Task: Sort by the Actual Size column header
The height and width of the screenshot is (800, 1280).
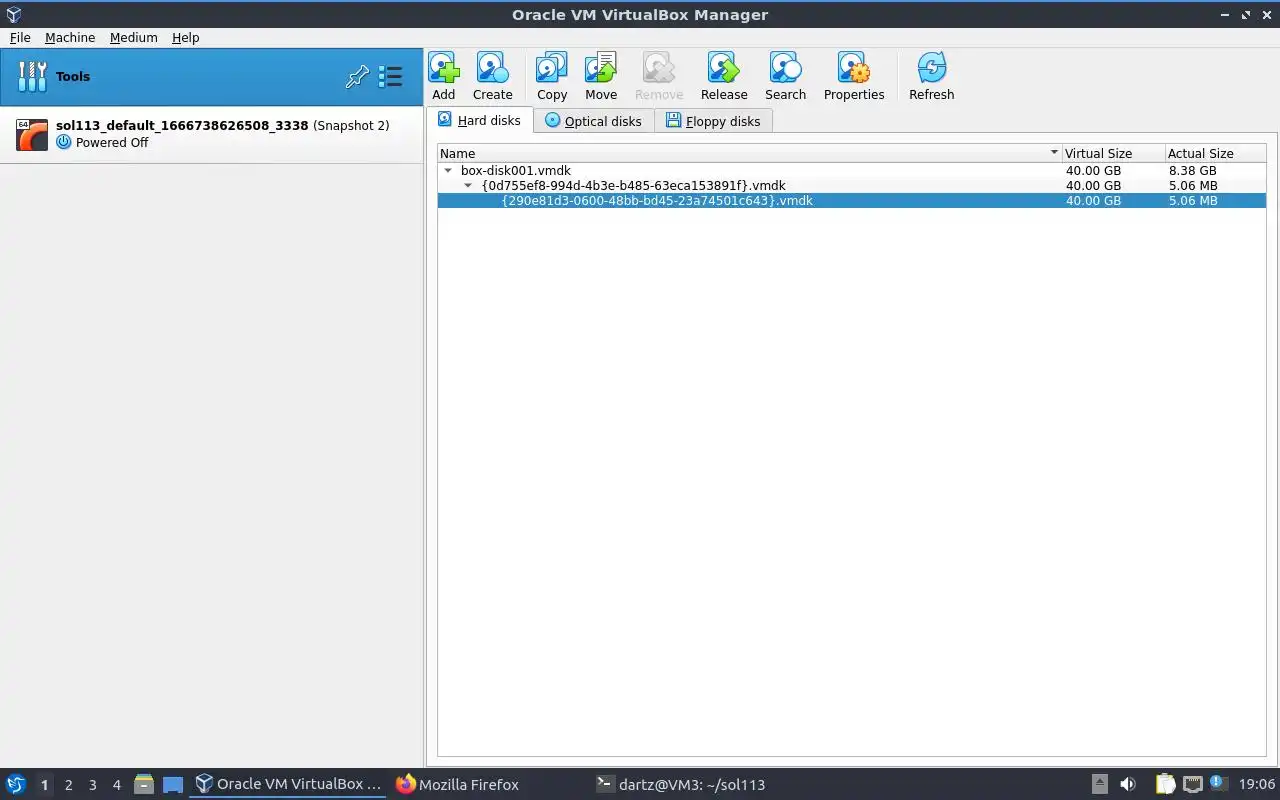Action: pyautogui.click(x=1215, y=153)
